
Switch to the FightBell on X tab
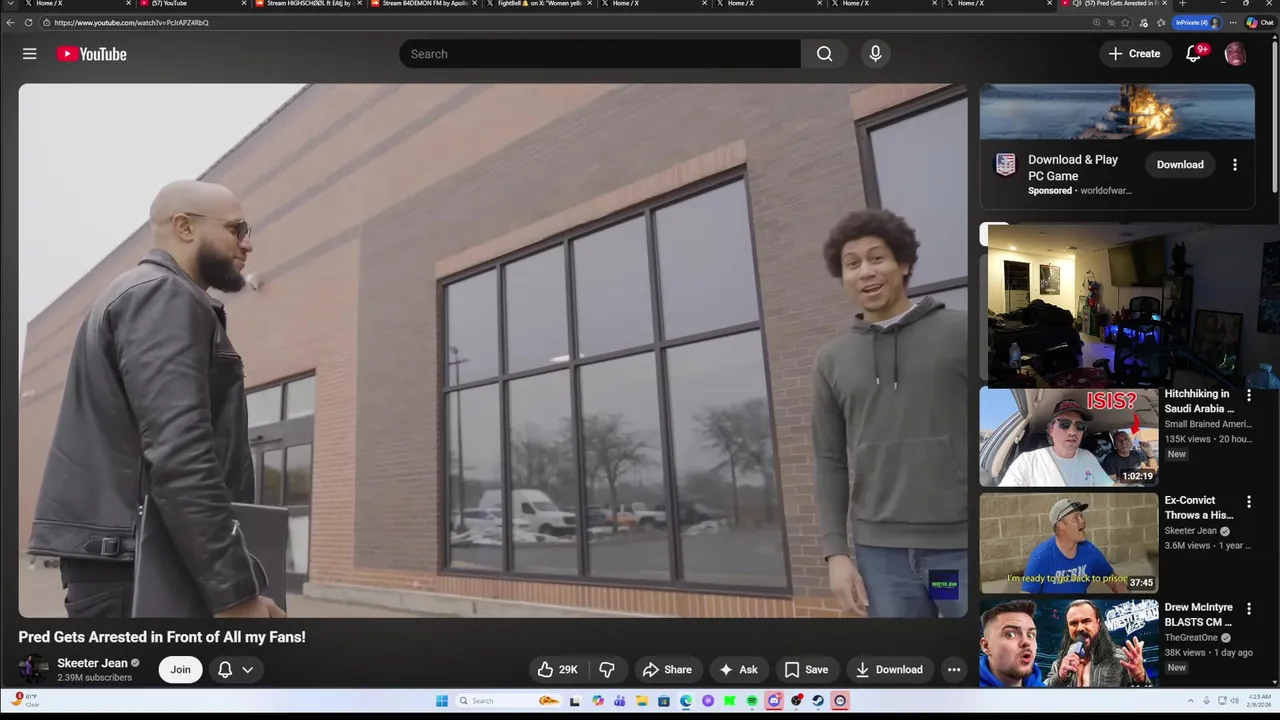(x=539, y=4)
